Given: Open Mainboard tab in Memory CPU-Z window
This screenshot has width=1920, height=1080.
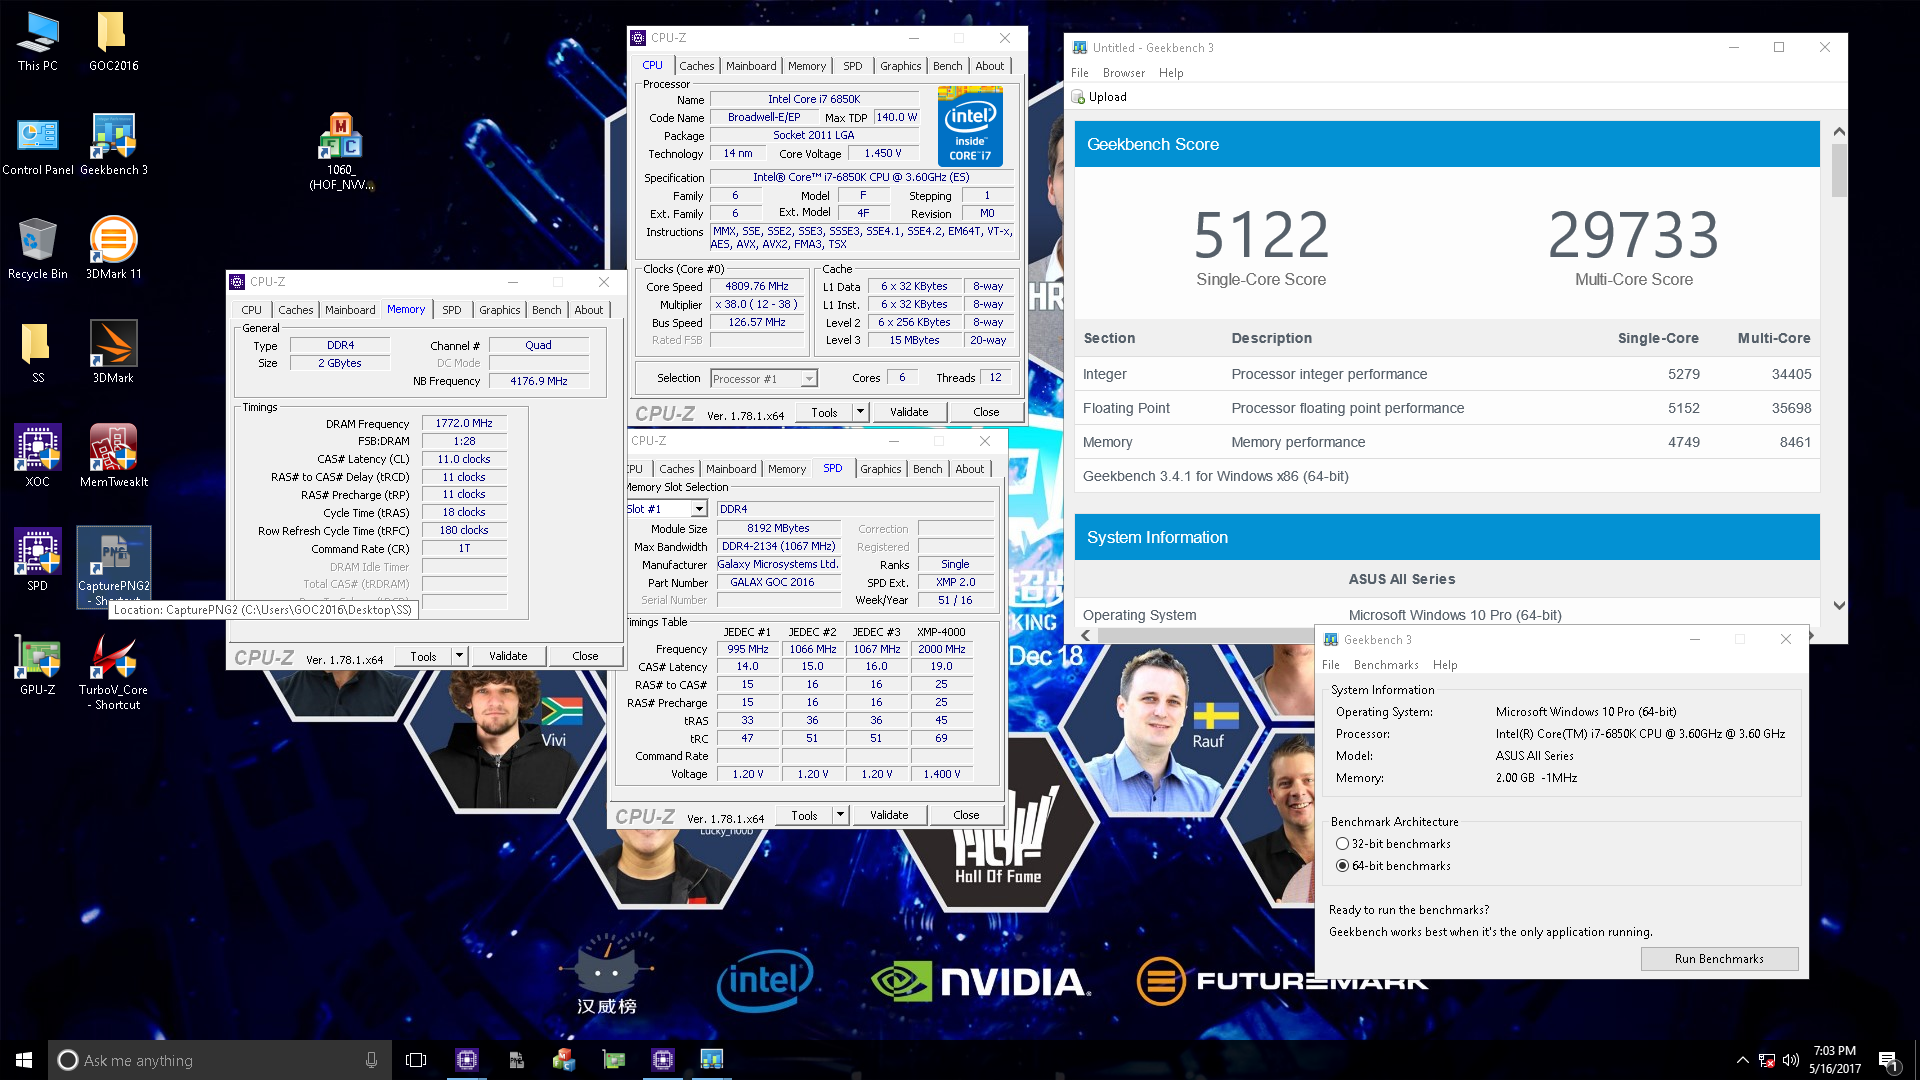Looking at the screenshot, I should point(350,310).
